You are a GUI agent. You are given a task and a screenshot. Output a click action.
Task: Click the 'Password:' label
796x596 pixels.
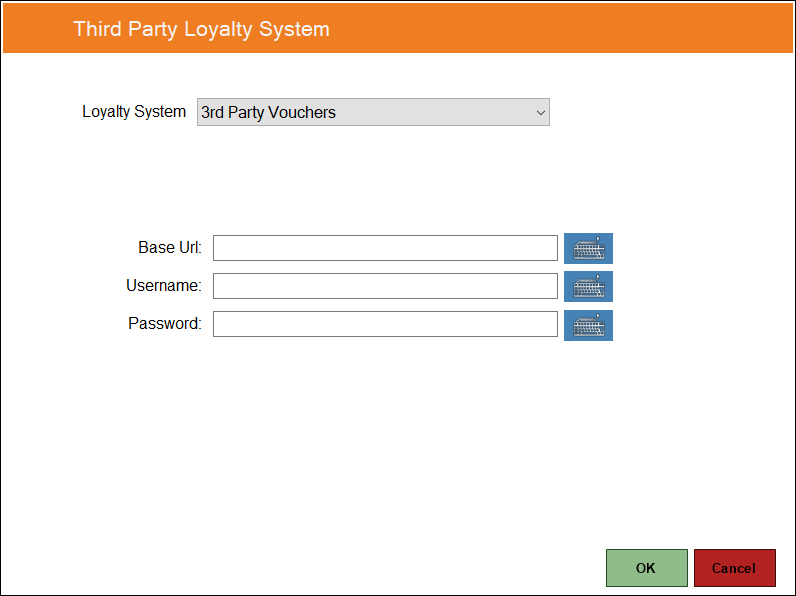[x=165, y=323]
